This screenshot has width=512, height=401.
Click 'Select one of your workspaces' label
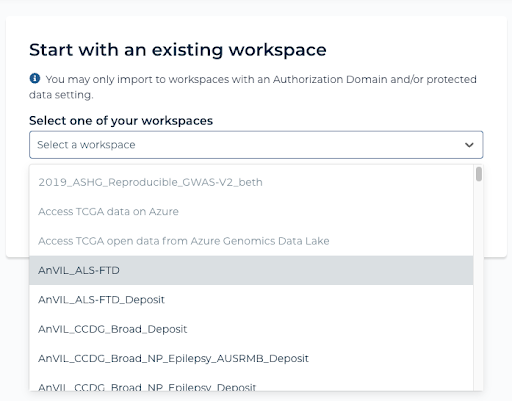[x=121, y=121]
